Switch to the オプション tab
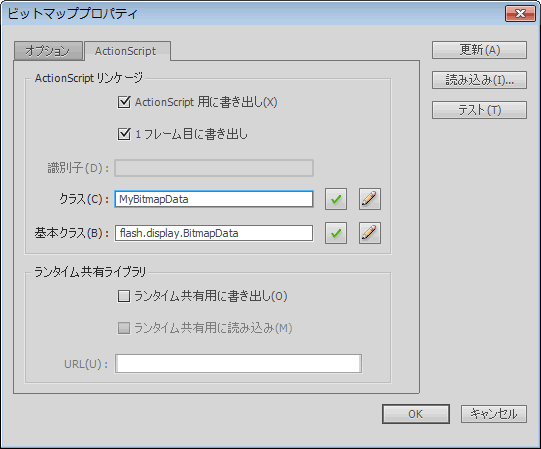The image size is (541, 449). pos(48,51)
